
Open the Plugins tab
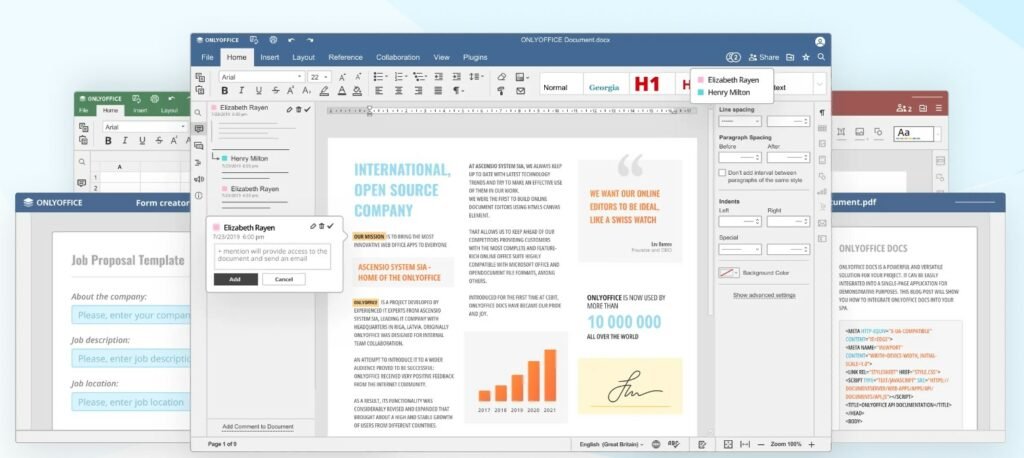[475, 57]
